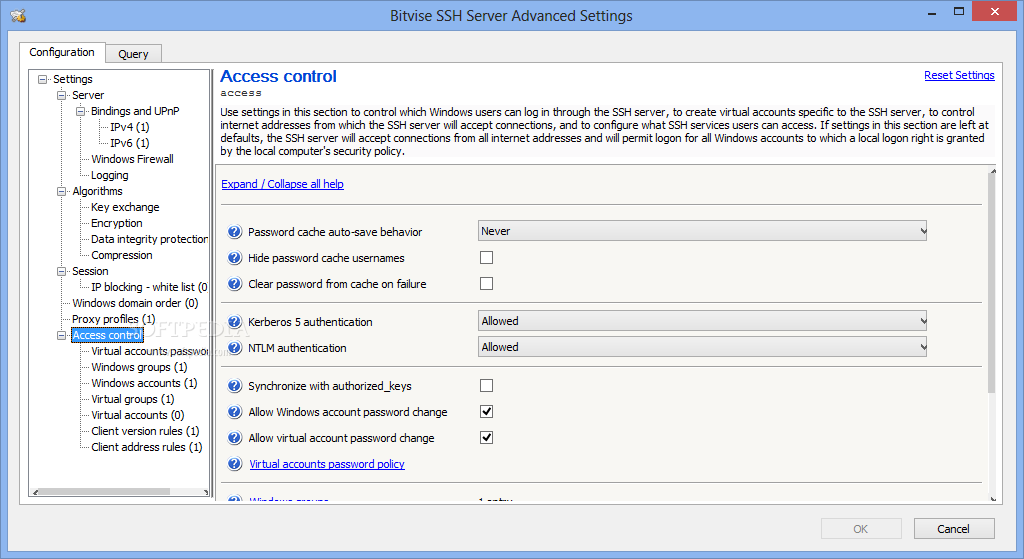Select Proxy profiles (1) tree item
This screenshot has width=1024, height=559.
pyautogui.click(x=114, y=319)
